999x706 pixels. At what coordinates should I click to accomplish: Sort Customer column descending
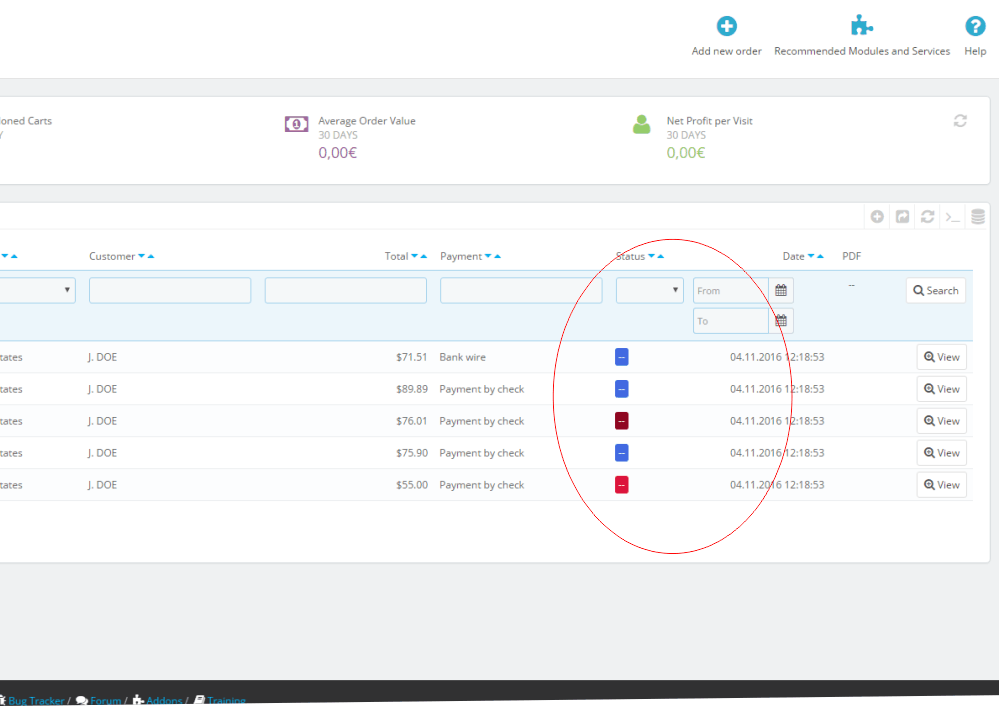141,256
